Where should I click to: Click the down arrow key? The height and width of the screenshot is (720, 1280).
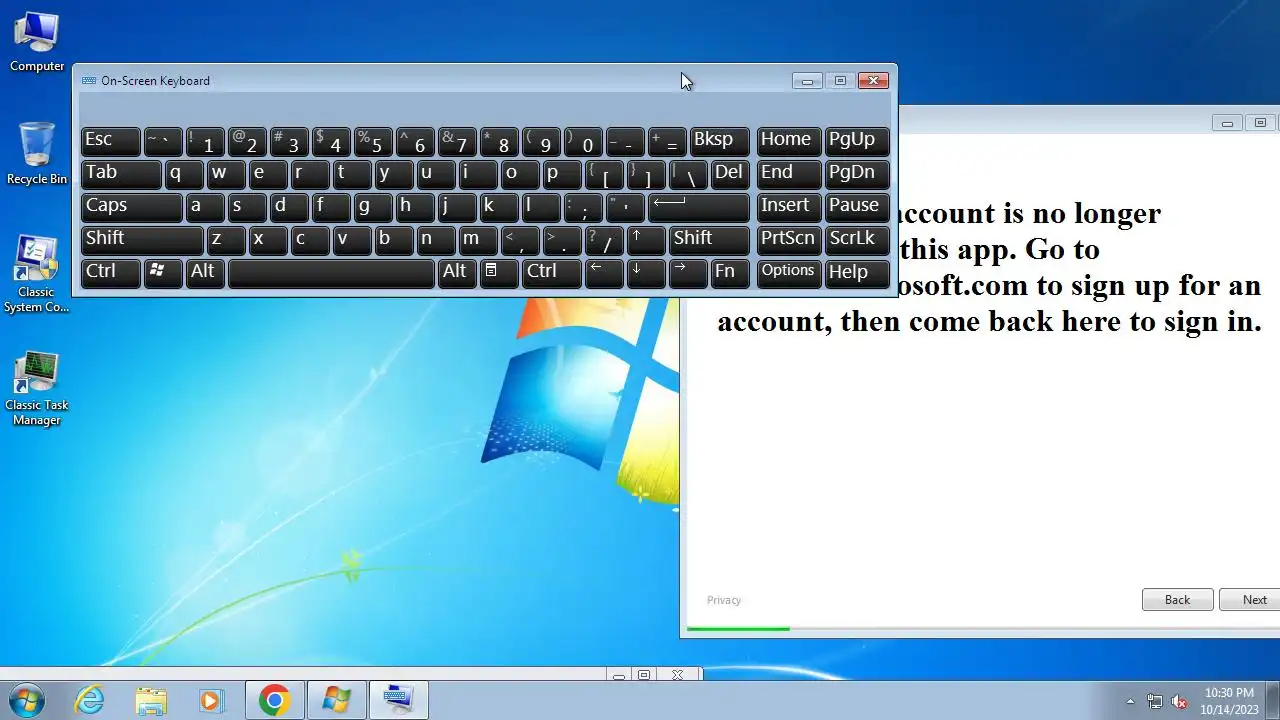tap(646, 273)
